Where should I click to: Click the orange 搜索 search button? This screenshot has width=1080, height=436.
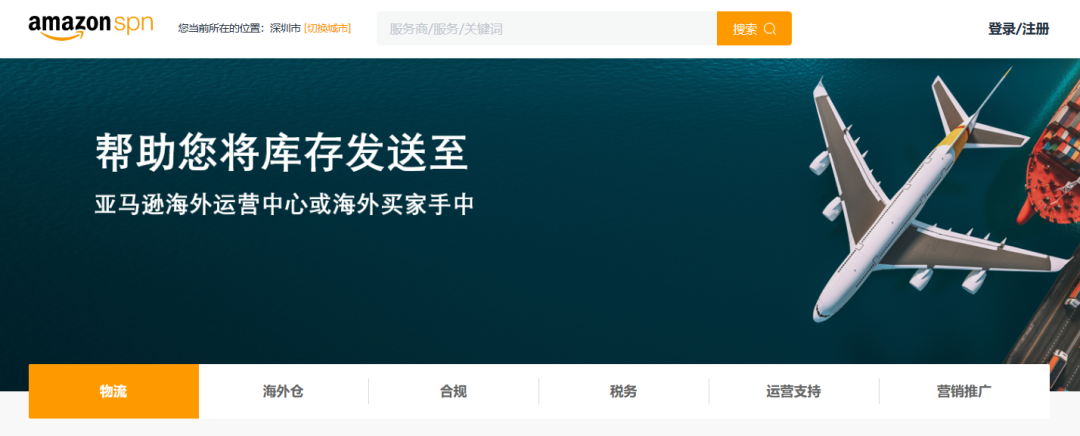pyautogui.click(x=754, y=28)
